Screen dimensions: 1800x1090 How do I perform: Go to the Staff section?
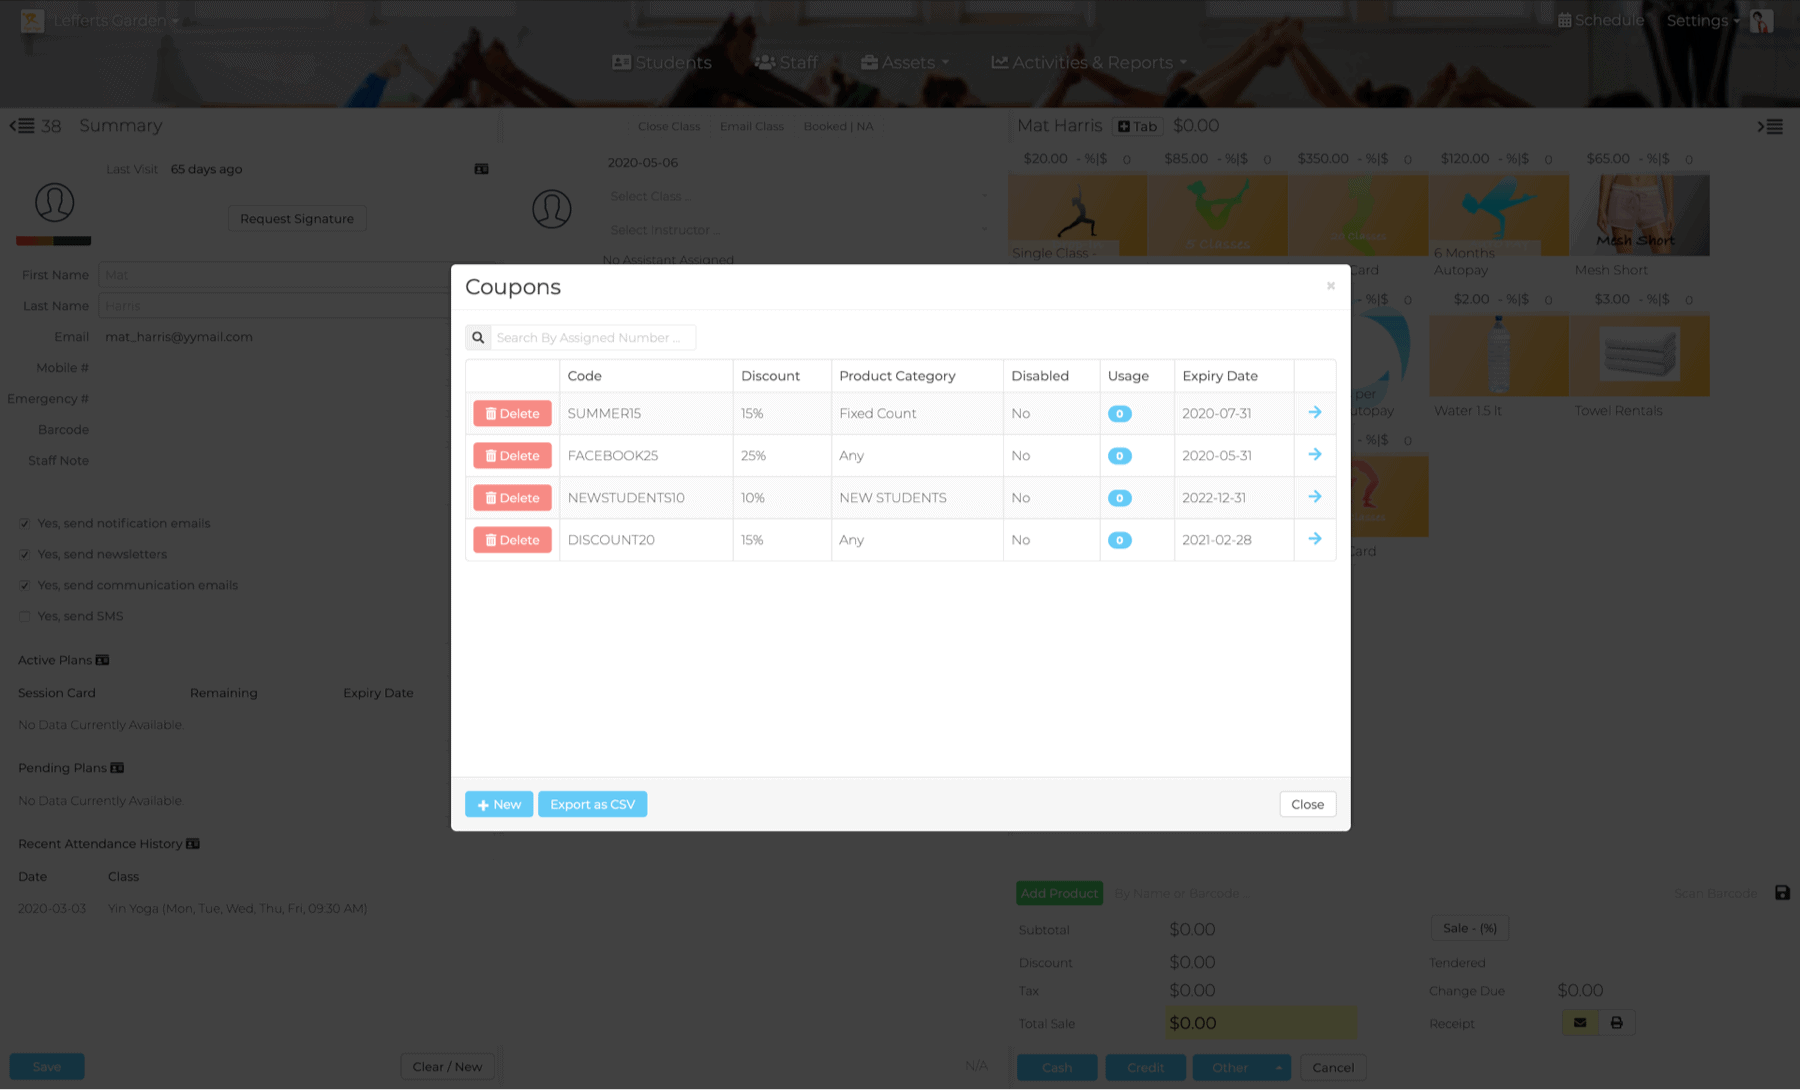[x=786, y=62]
